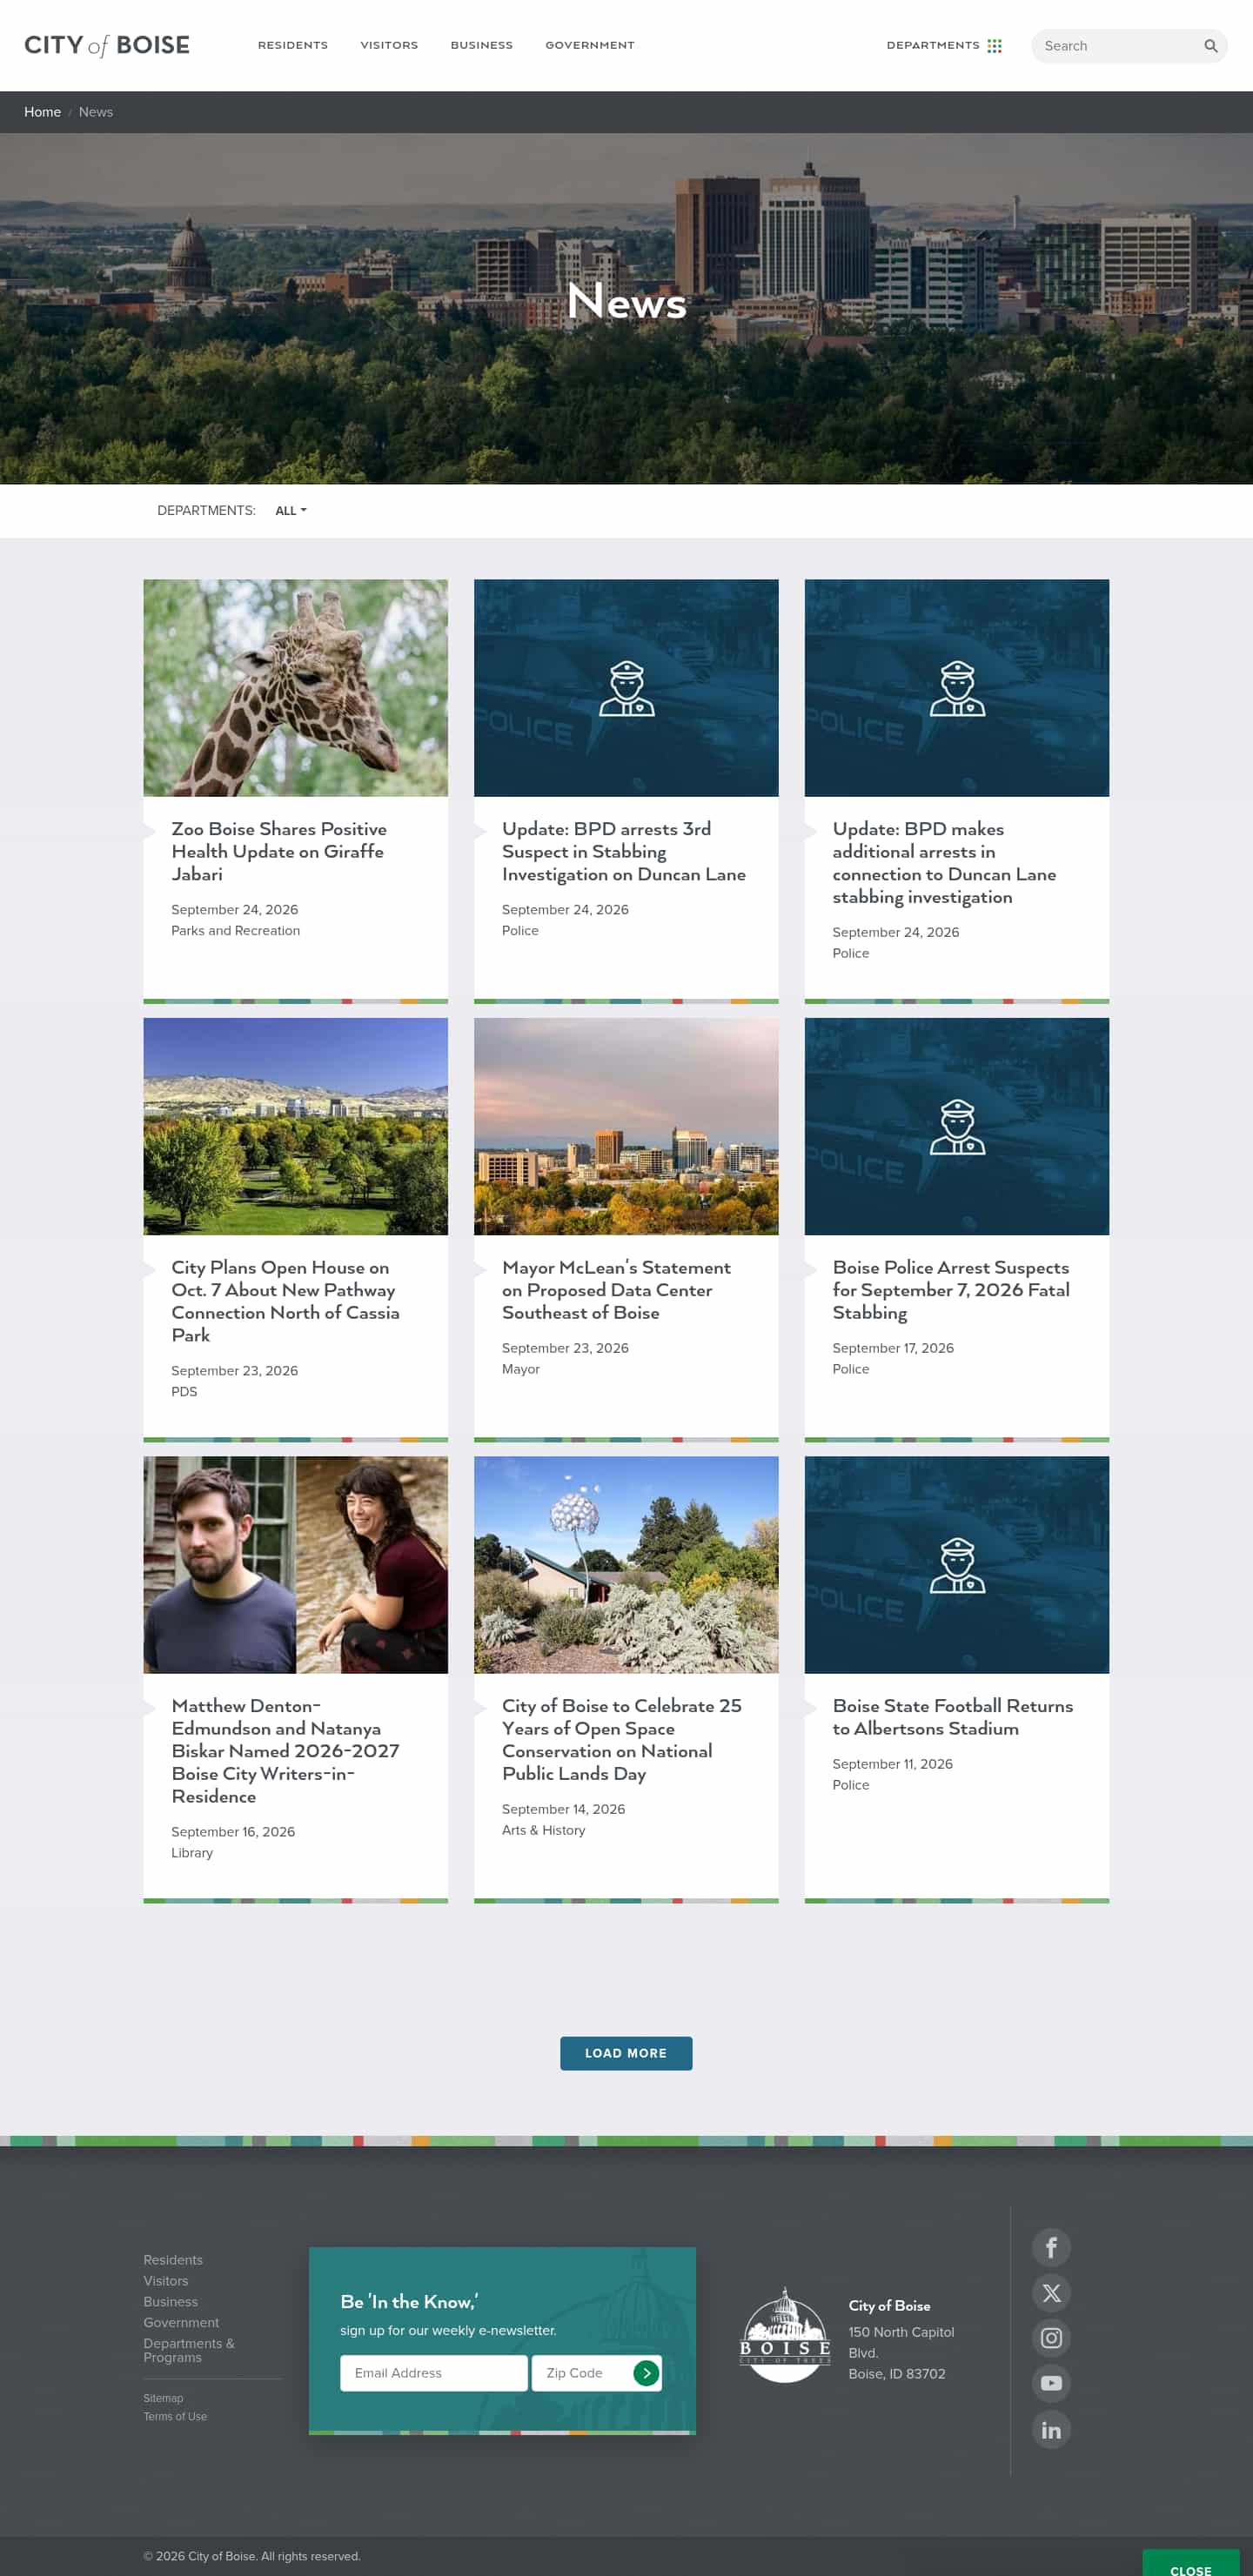Click the search magnifier icon
The width and height of the screenshot is (1253, 2576).
pos(1210,46)
